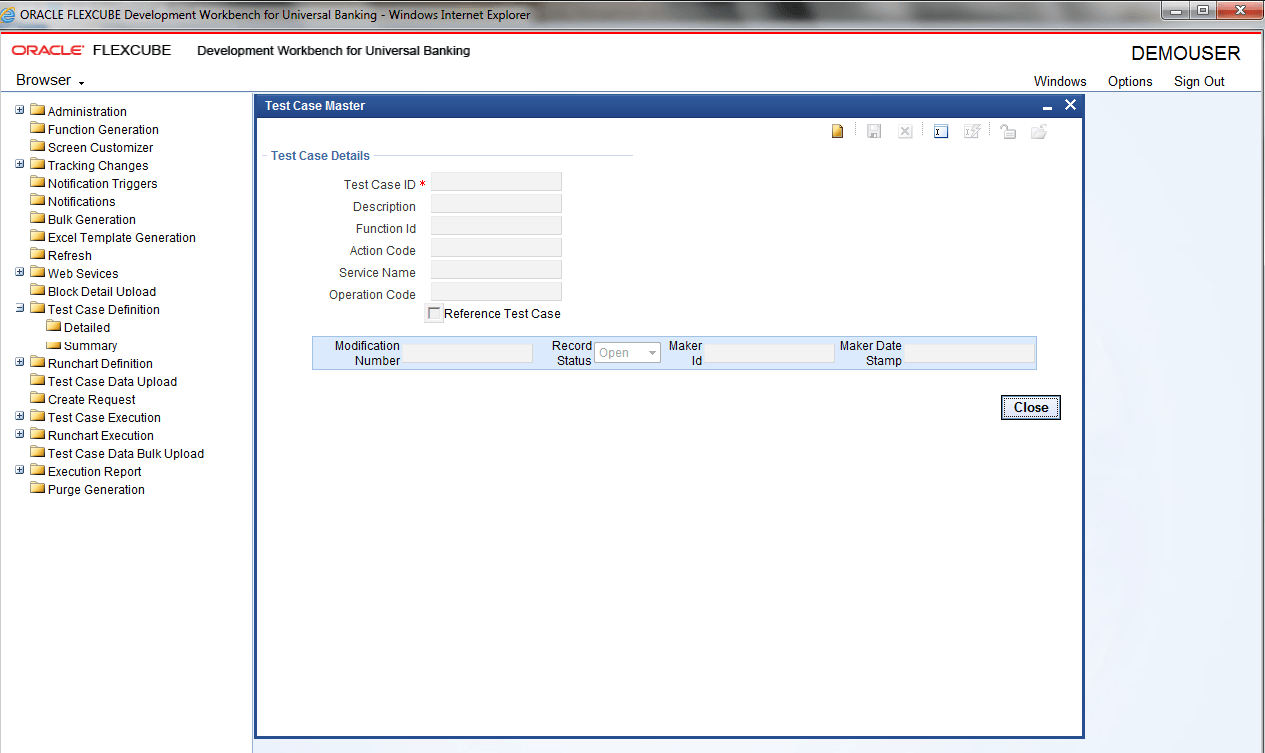Click the Oracle FLEXCUBE logo

click(91, 50)
